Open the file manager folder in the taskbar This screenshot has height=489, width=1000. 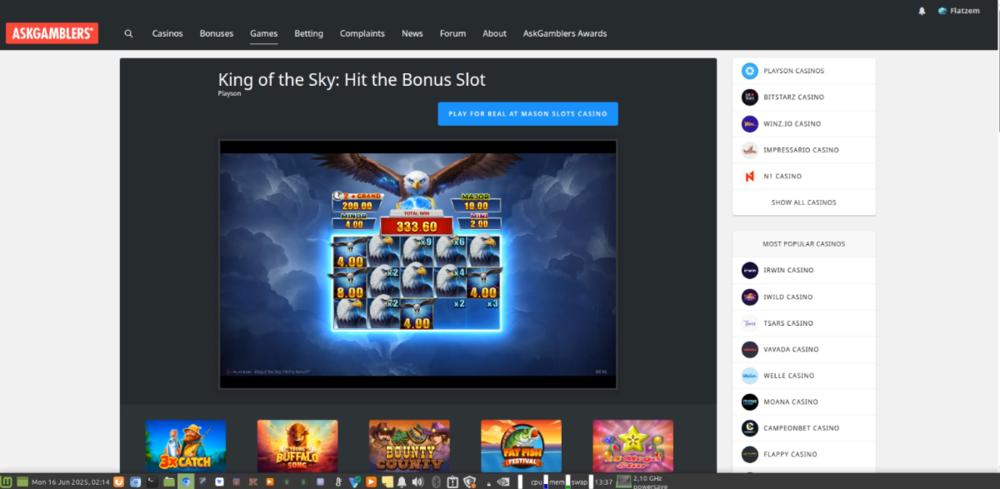[170, 481]
